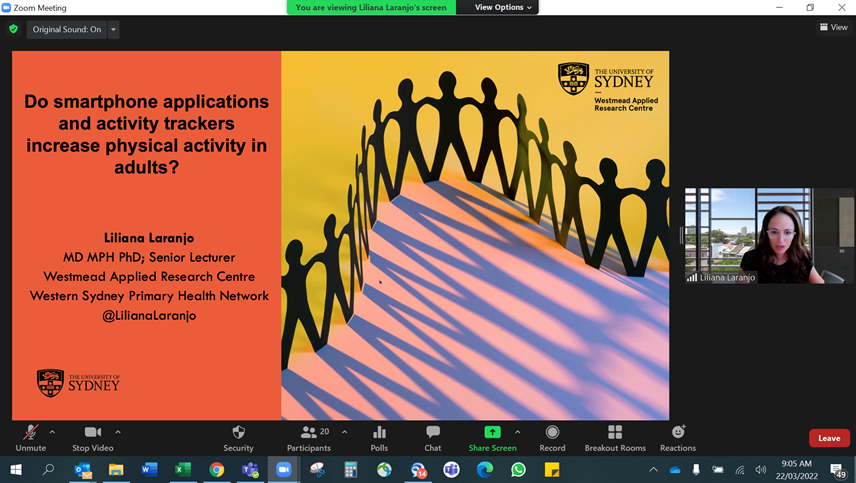The height and width of the screenshot is (483, 856).
Task: Click the drag handle beside video panel
Action: click(681, 236)
